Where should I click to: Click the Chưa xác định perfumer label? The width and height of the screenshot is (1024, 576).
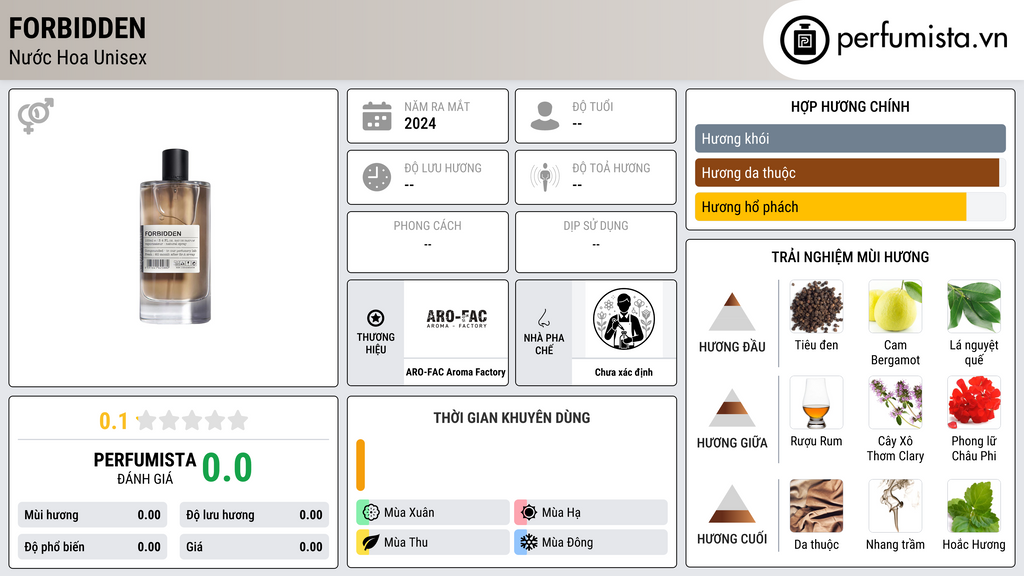click(624, 372)
